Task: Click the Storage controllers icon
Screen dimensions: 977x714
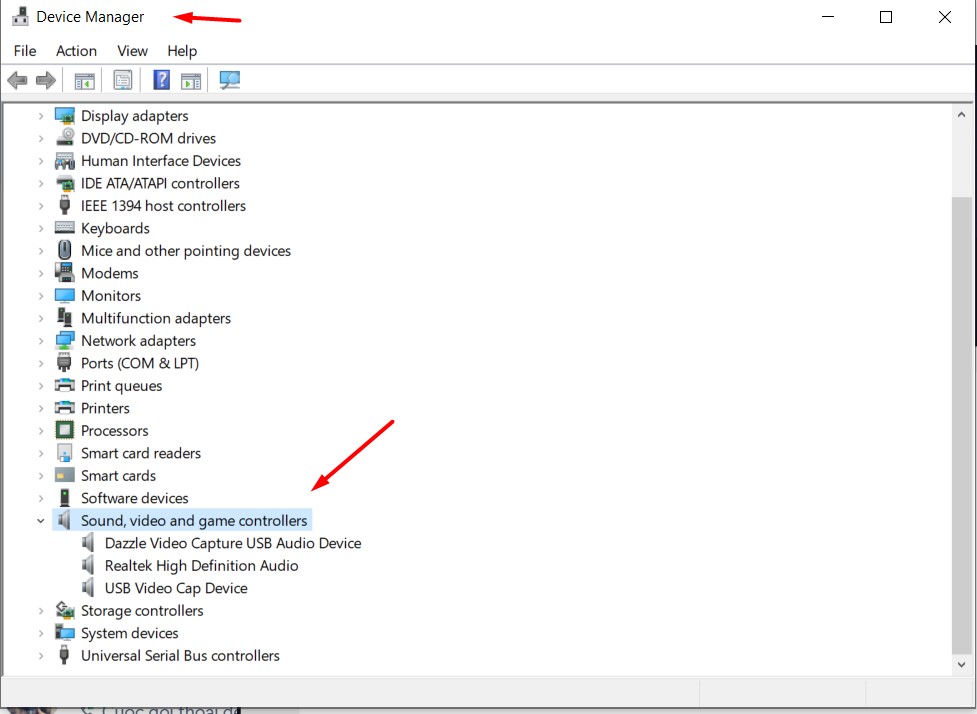Action: tap(65, 610)
